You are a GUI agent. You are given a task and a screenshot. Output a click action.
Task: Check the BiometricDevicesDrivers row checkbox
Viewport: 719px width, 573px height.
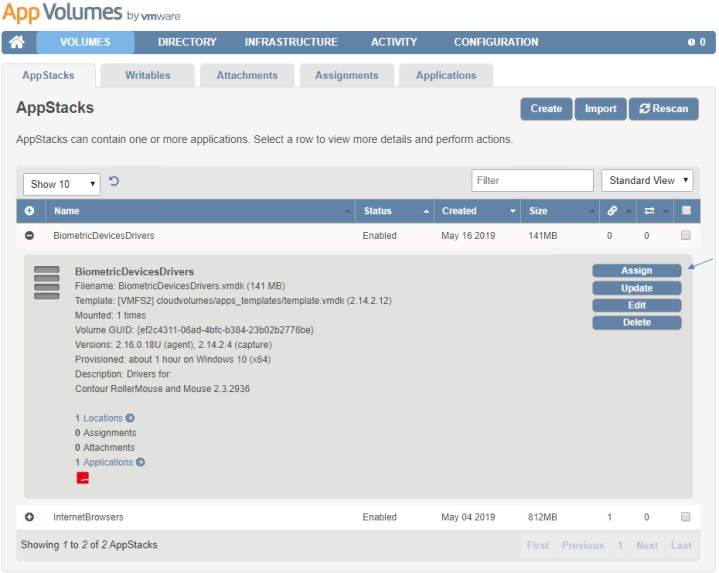pos(685,236)
